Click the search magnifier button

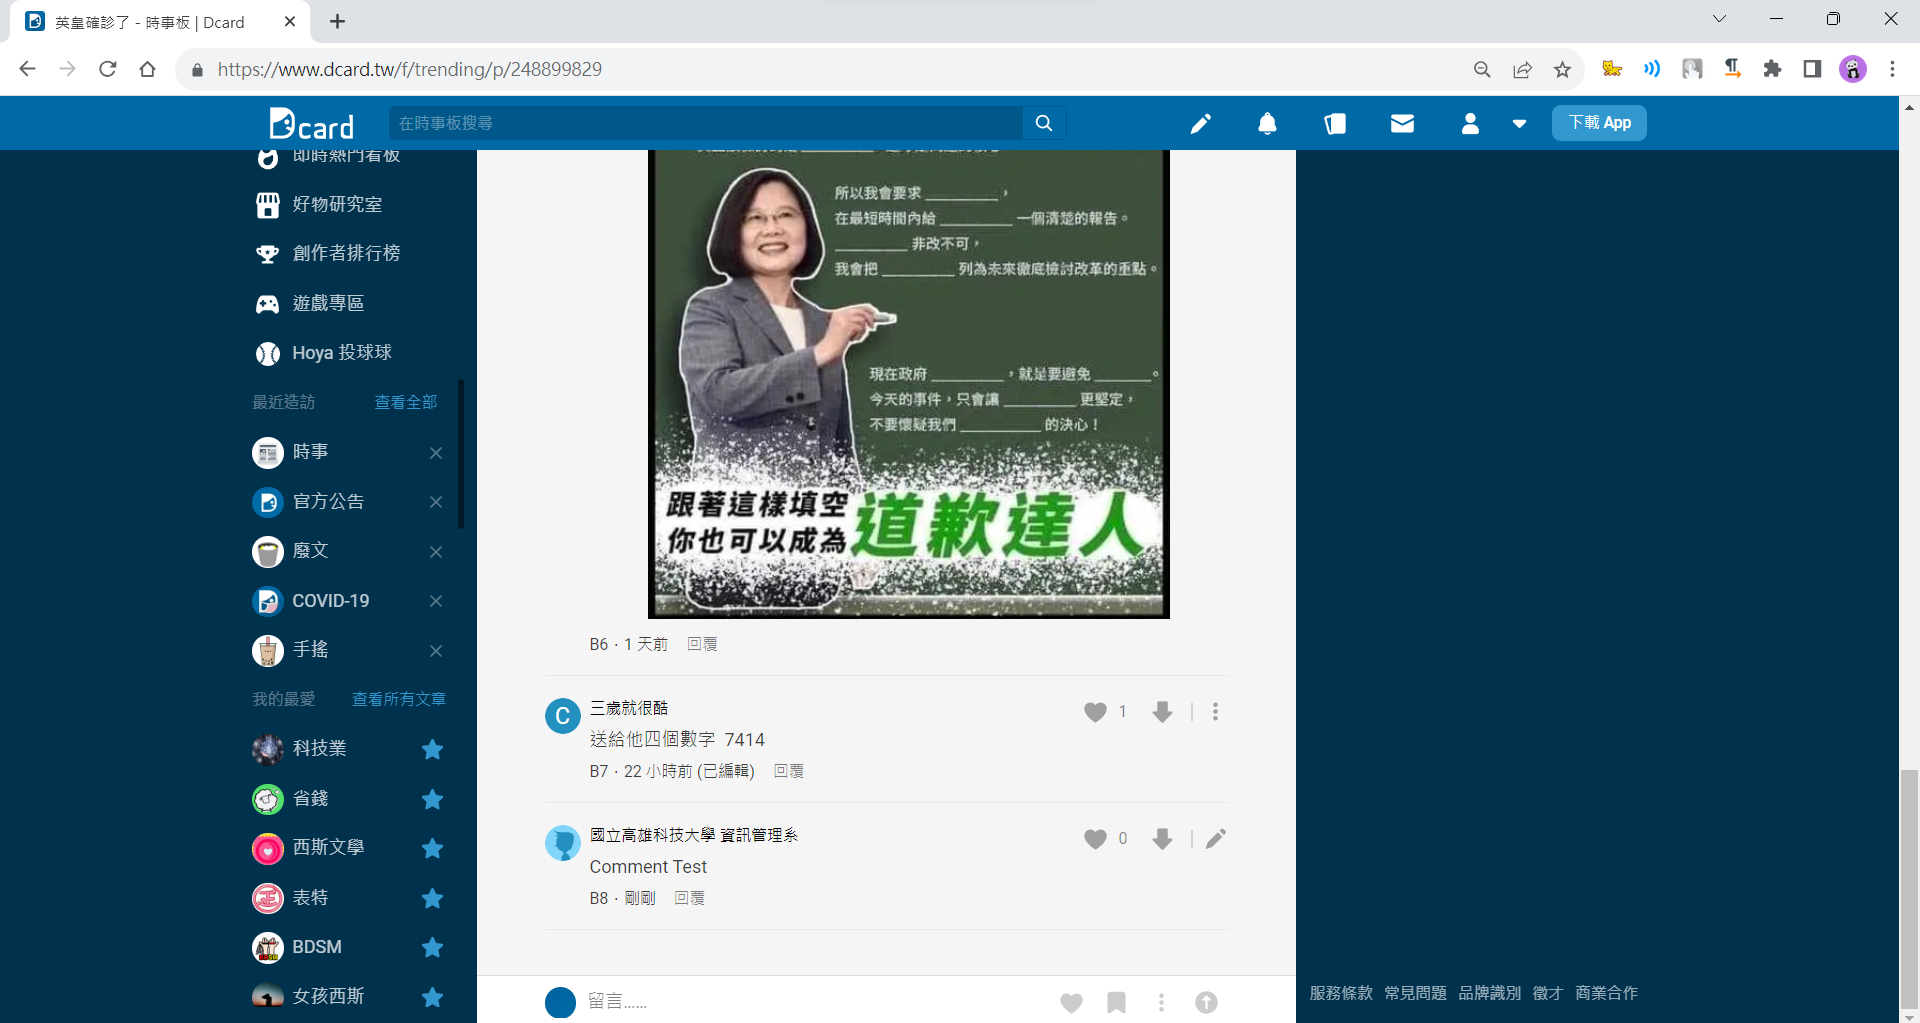click(1044, 123)
